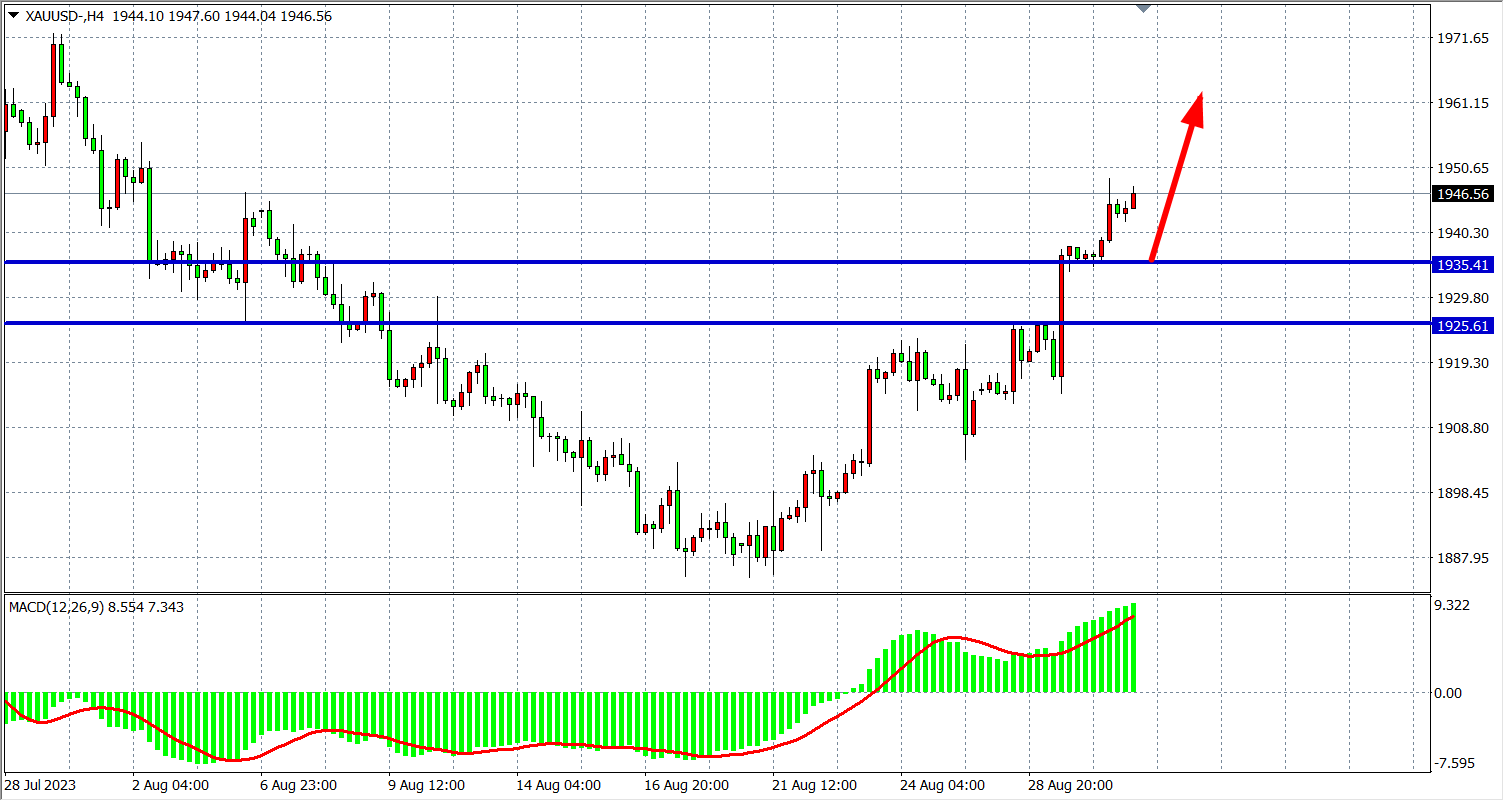Click the 1935.41 price label tag
1504x801 pixels.
pyautogui.click(x=1461, y=265)
